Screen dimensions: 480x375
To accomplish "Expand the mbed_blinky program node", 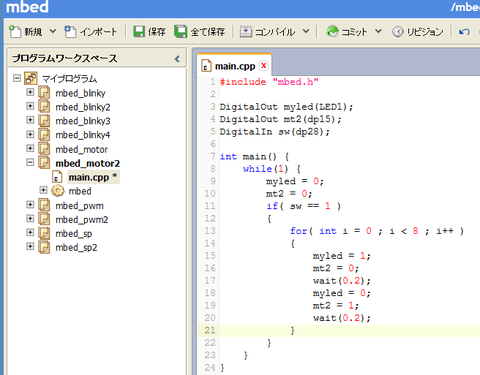I will (30, 92).
